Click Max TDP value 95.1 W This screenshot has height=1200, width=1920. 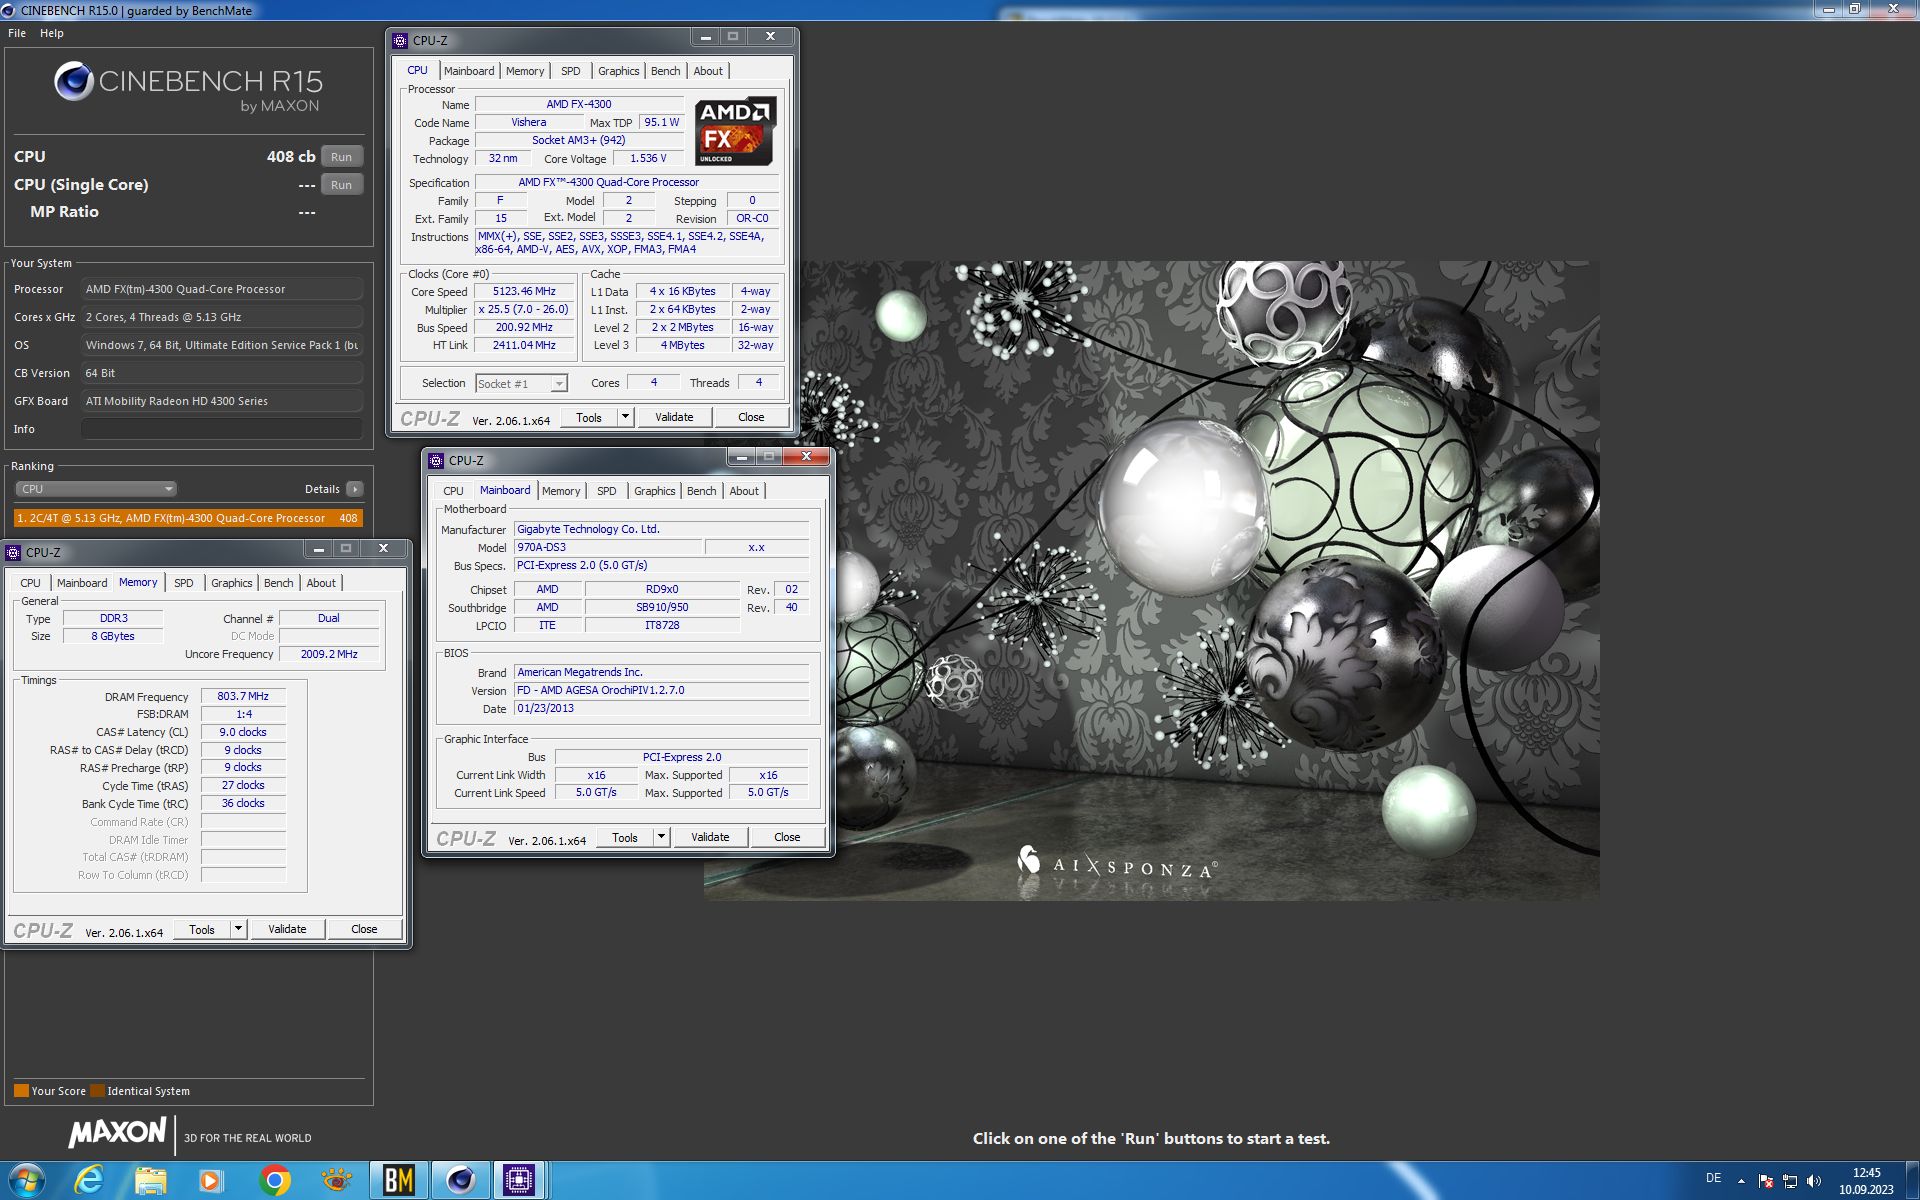[661, 122]
